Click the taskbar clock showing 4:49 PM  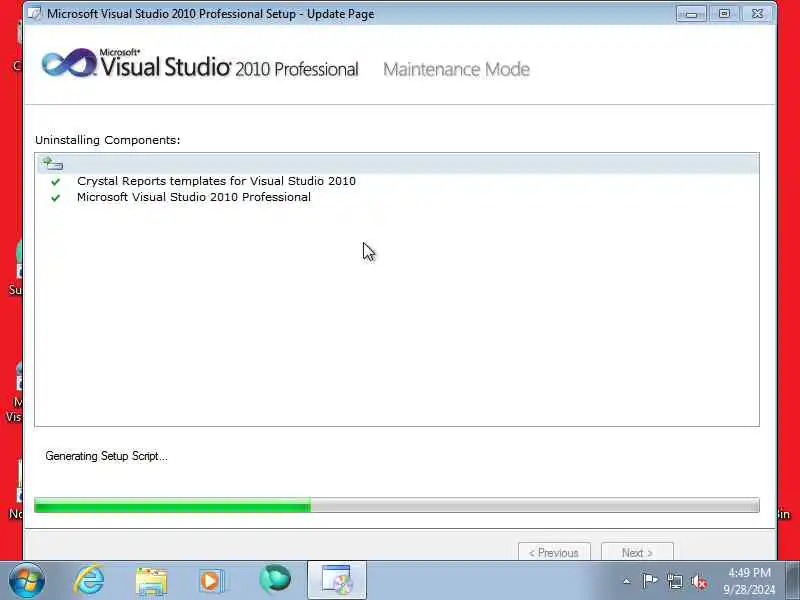tap(749, 581)
